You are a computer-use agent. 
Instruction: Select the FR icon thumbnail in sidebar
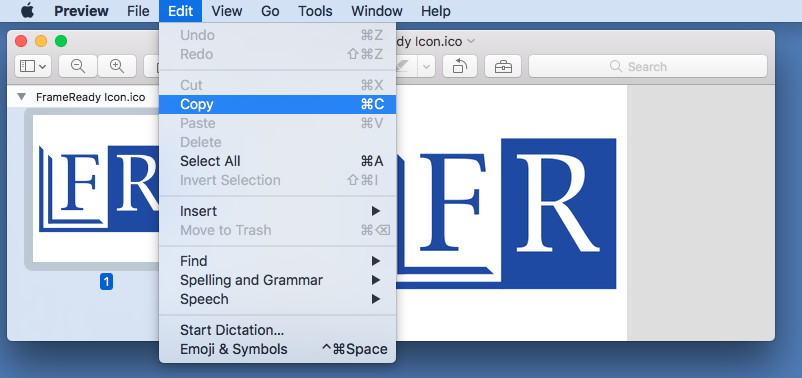(96, 189)
